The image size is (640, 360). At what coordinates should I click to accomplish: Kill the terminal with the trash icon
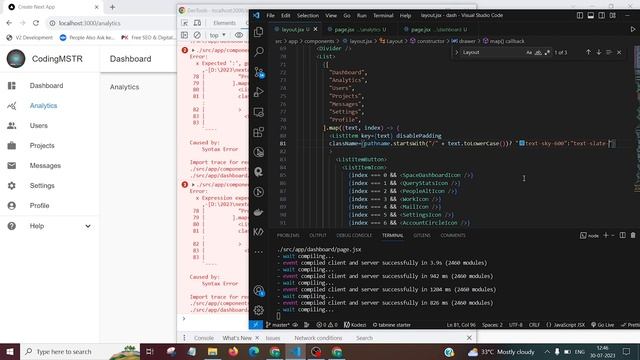pyautogui.click(x=633, y=236)
